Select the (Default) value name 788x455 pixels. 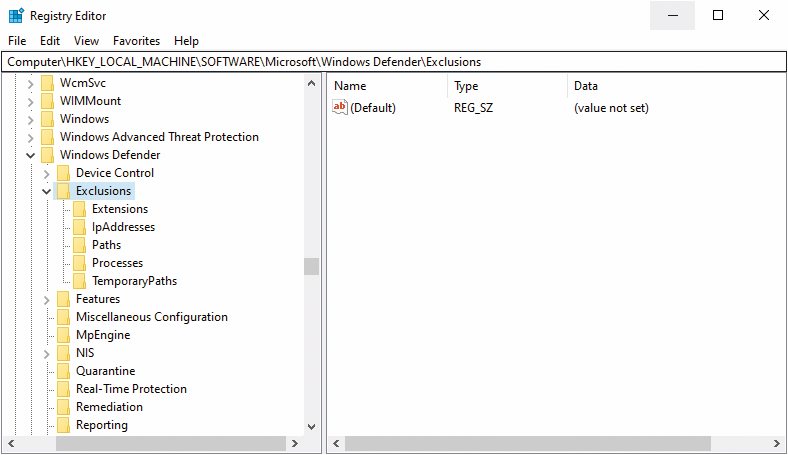pos(373,108)
